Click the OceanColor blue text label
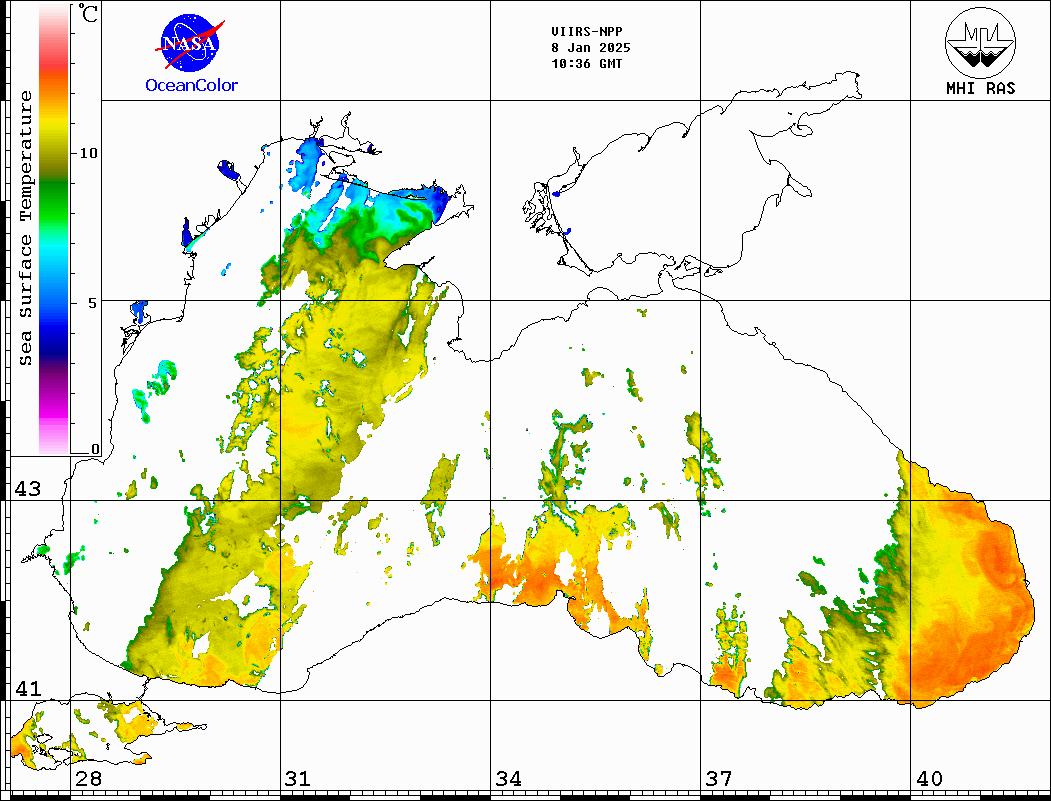The image size is (1051, 801). (192, 85)
